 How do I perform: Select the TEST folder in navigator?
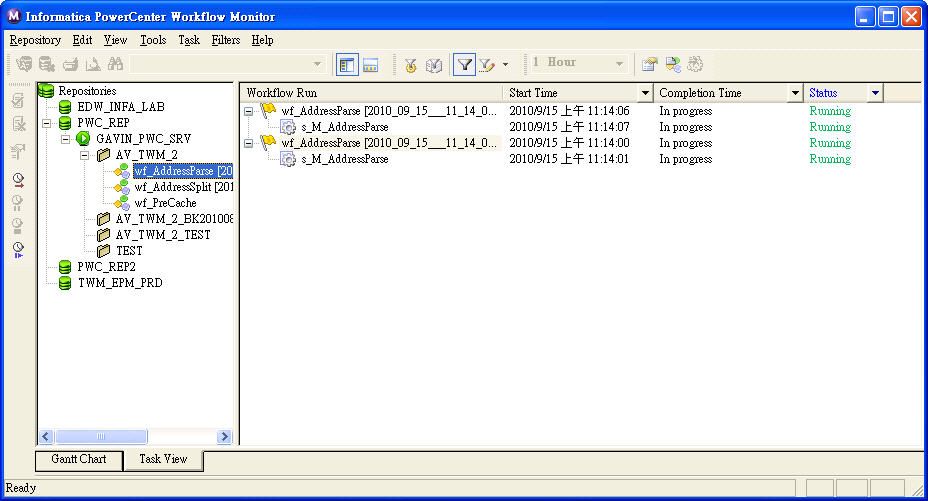click(x=129, y=251)
